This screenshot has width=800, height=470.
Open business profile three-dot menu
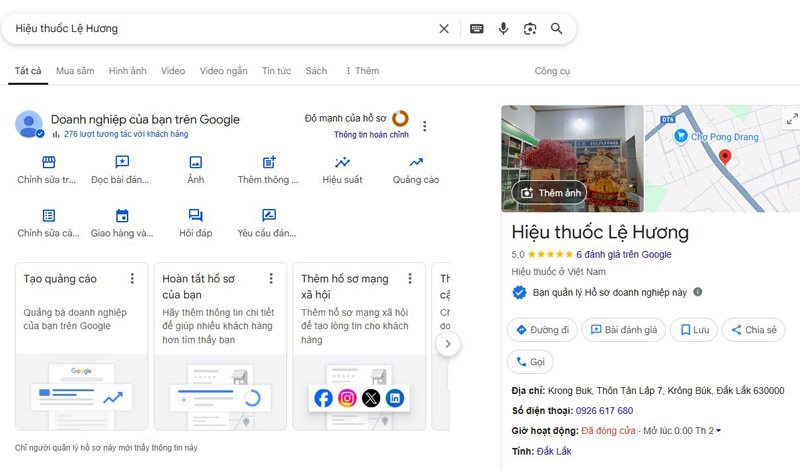424,126
